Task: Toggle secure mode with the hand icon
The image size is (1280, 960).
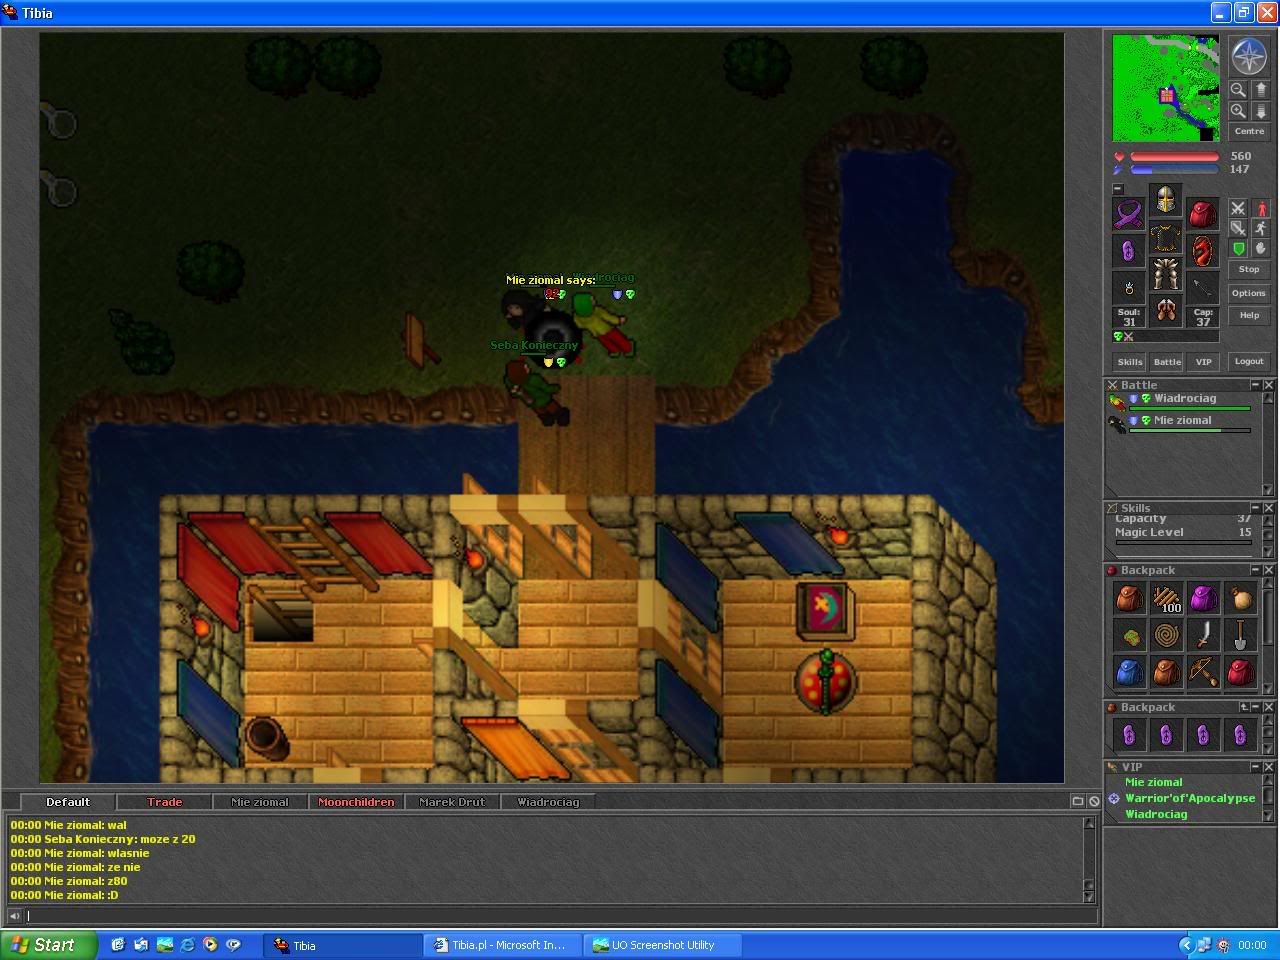Action: [1261, 248]
